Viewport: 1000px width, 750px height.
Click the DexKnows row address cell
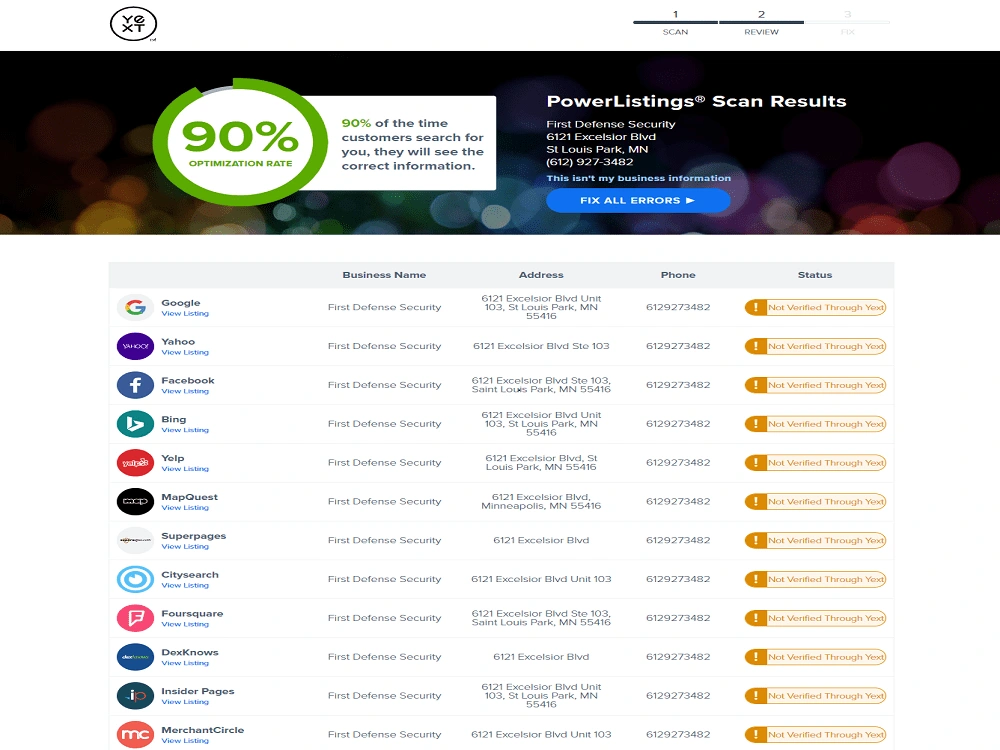pyautogui.click(x=541, y=657)
